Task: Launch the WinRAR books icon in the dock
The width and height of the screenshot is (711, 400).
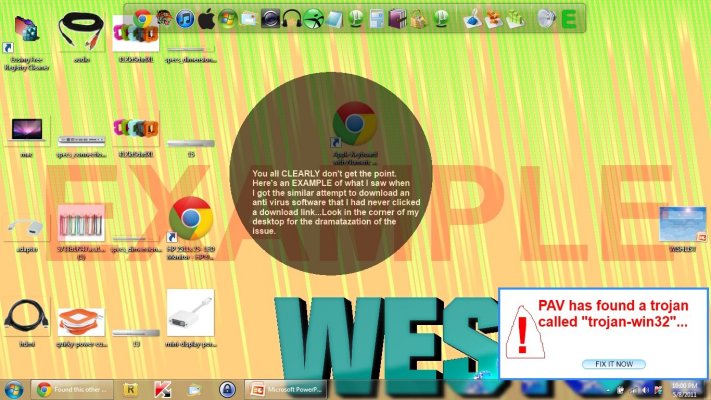Action: click(x=397, y=20)
